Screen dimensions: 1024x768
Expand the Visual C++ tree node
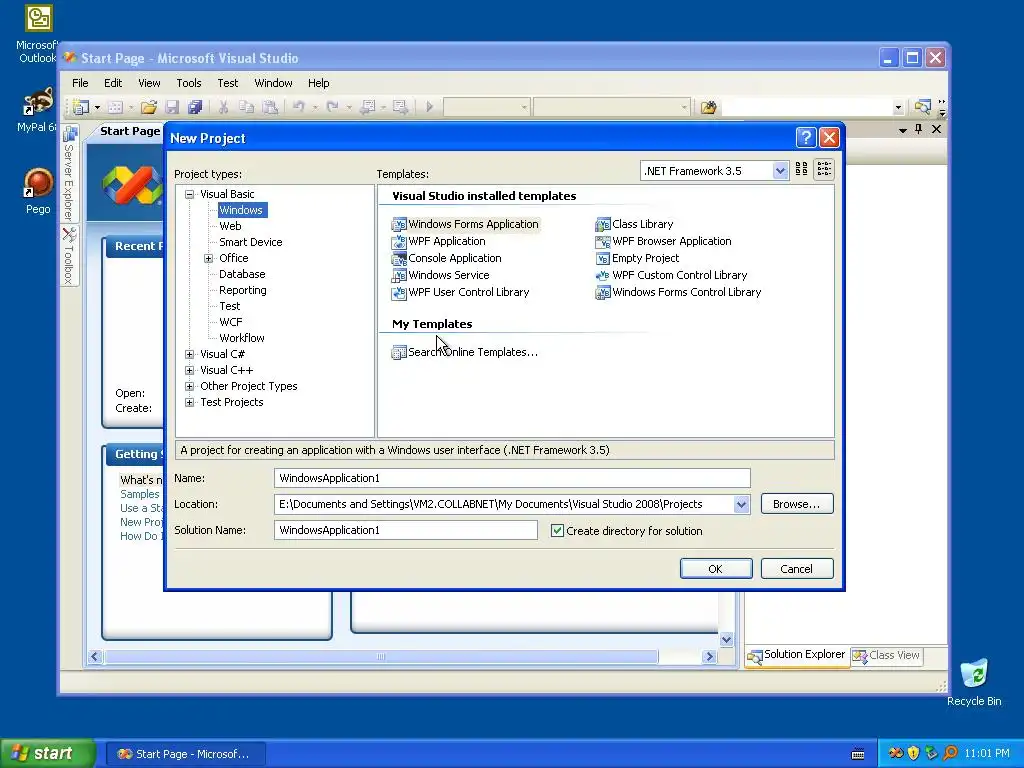pyautogui.click(x=189, y=370)
